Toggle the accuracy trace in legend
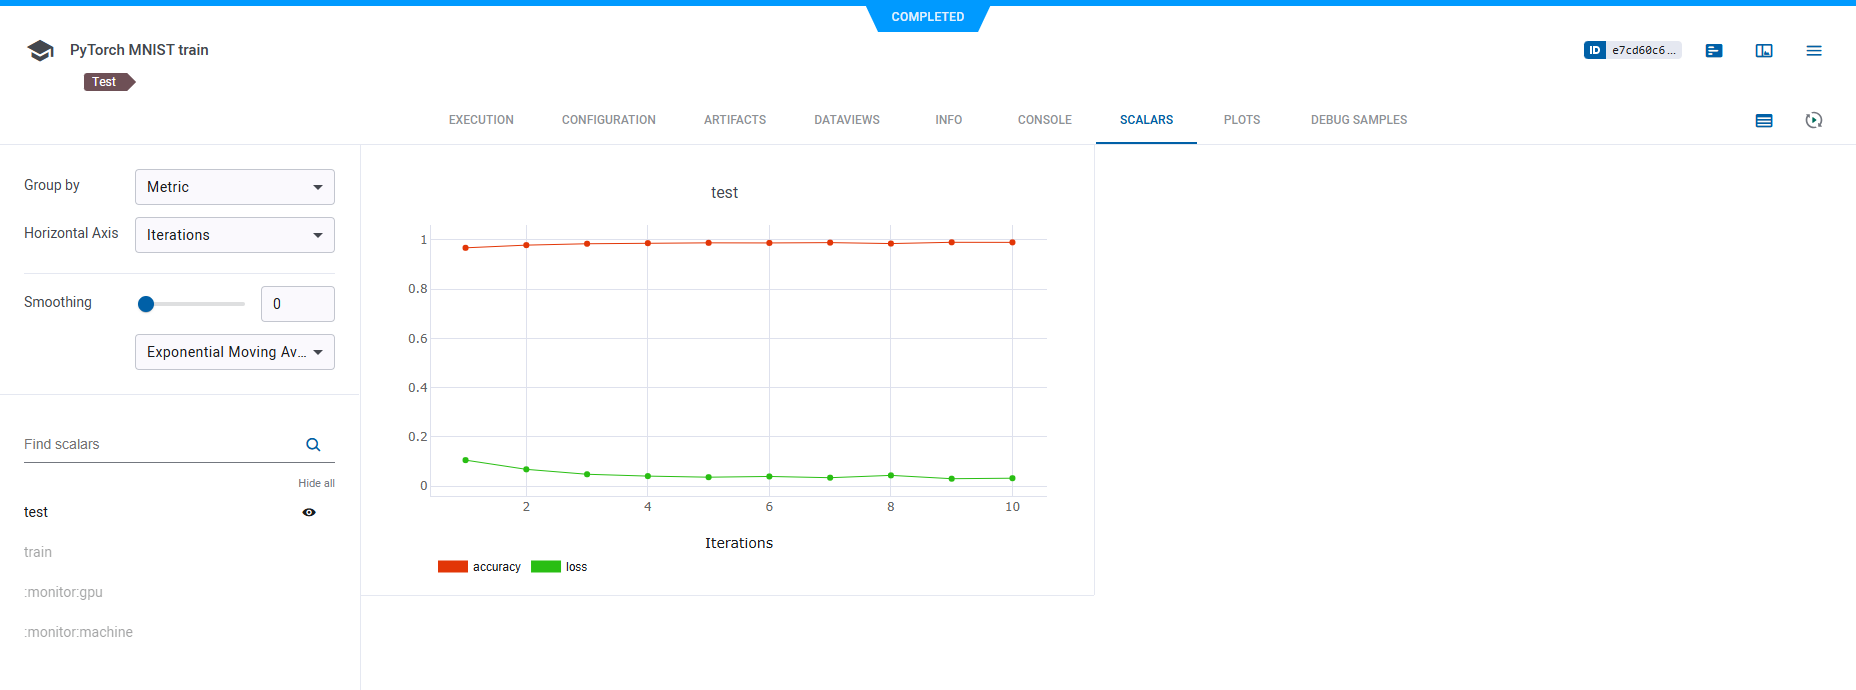The height and width of the screenshot is (690, 1856). [480, 567]
